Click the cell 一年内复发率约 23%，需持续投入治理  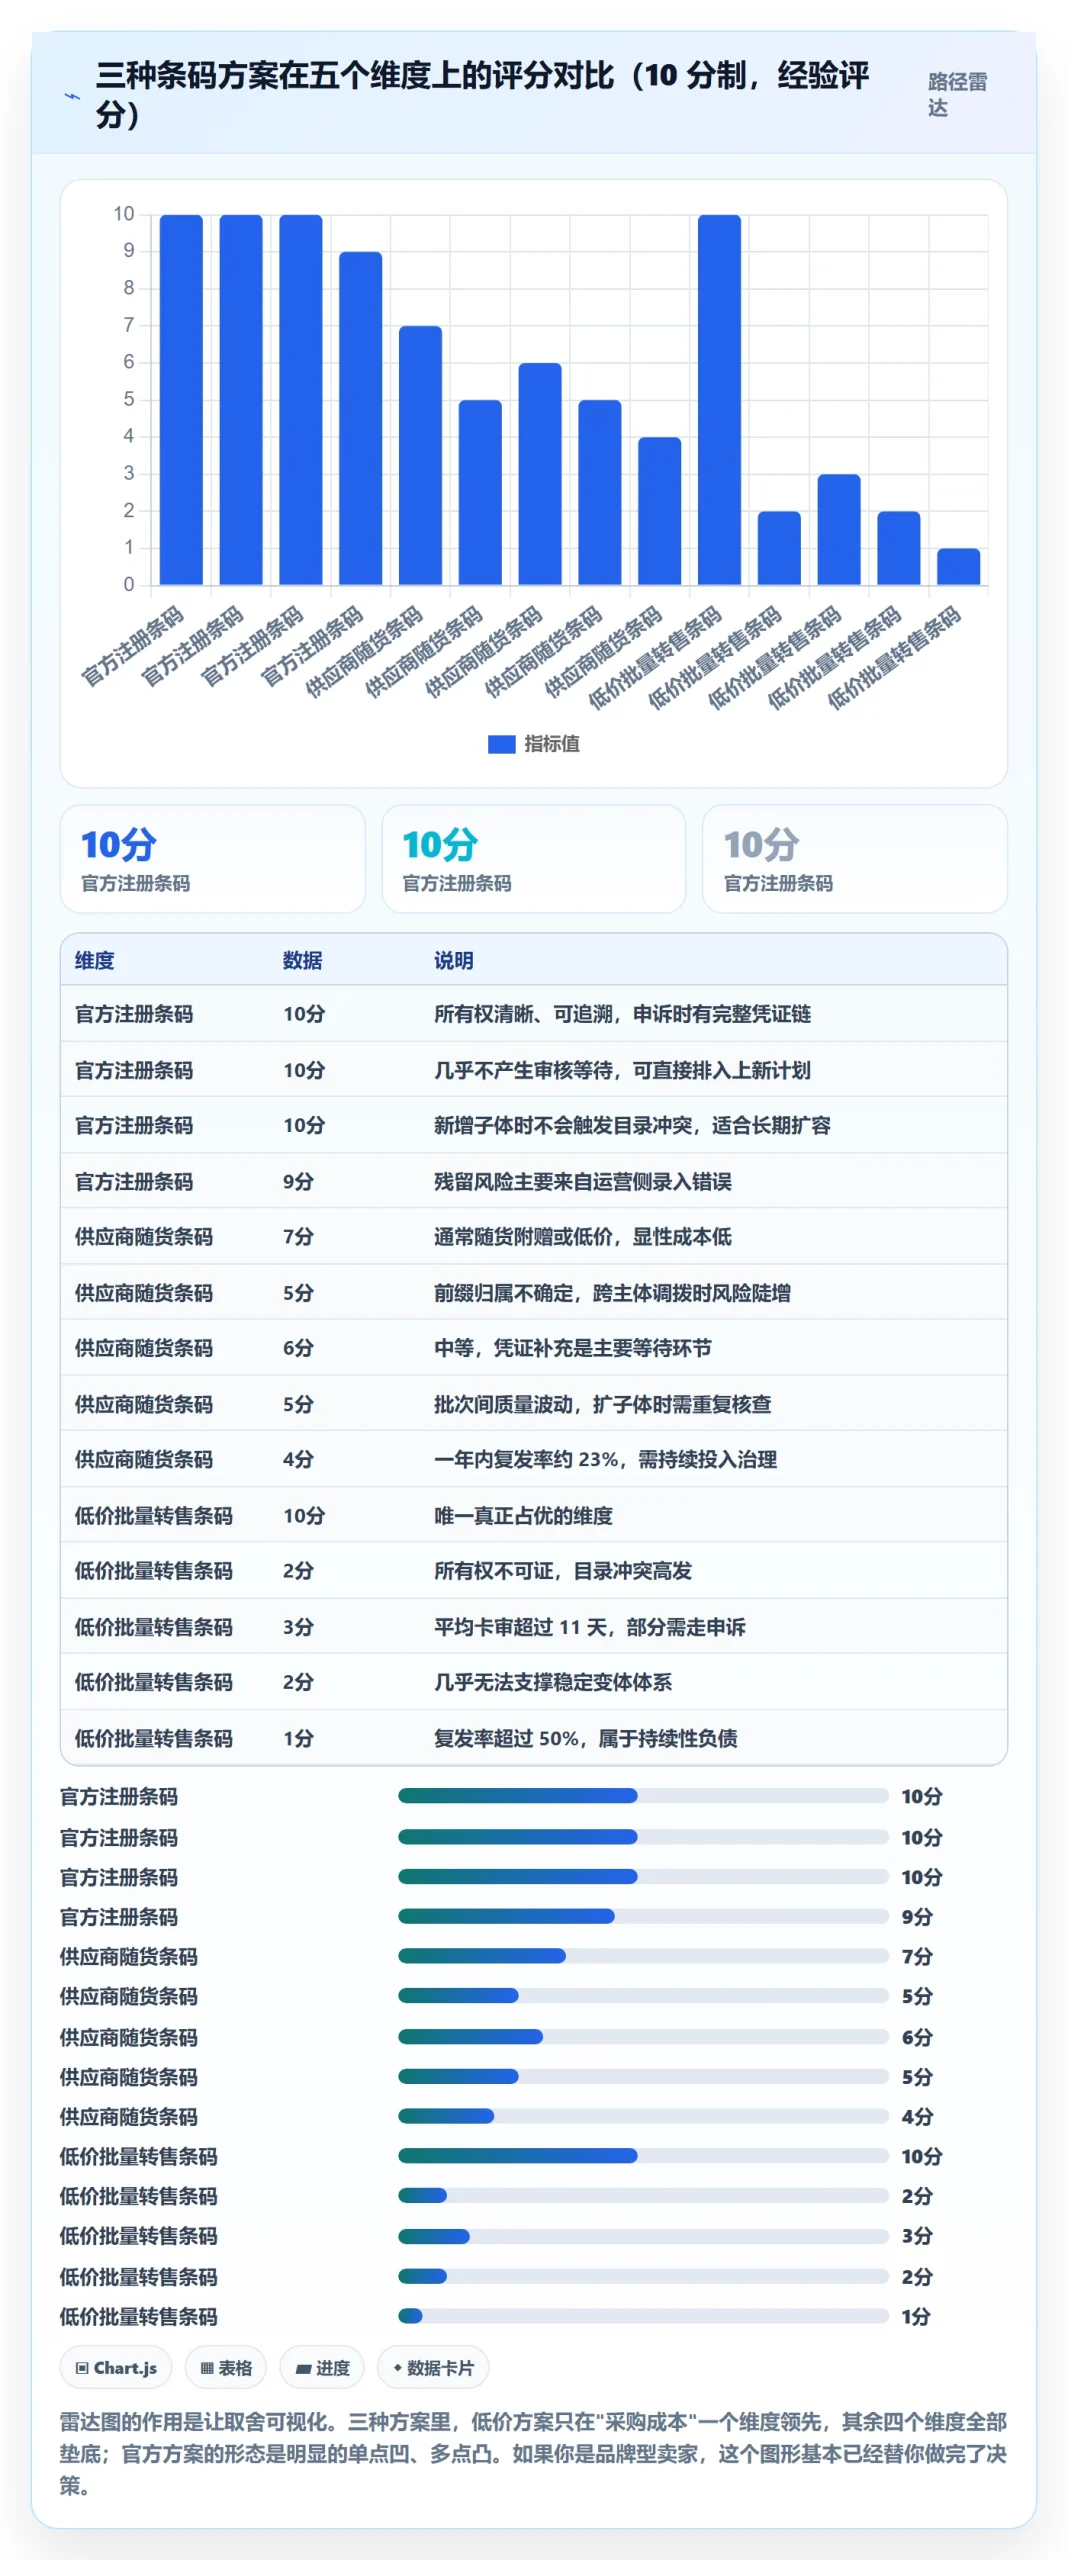(605, 1459)
